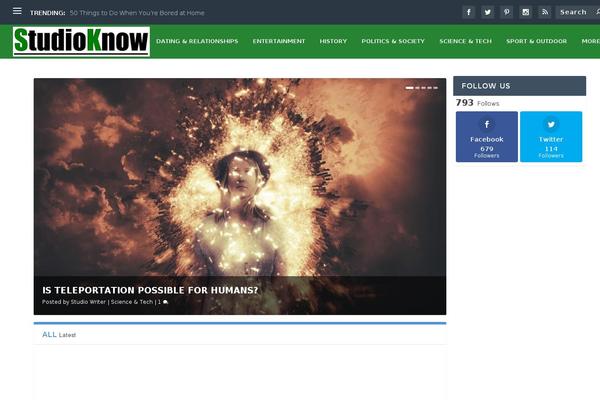600x400 pixels.
Task: Select the last slider indicator
Action: (x=435, y=88)
